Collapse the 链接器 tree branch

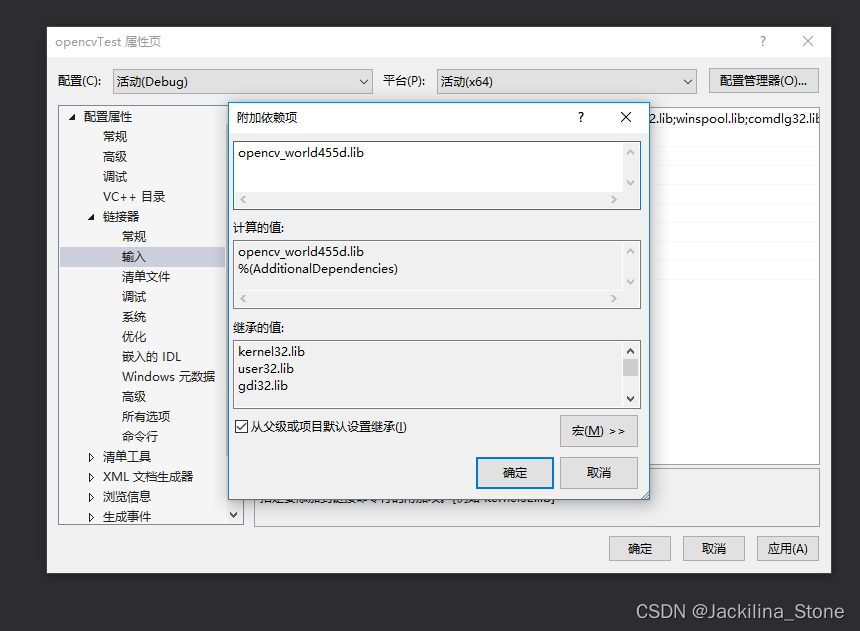pyautogui.click(x=90, y=216)
